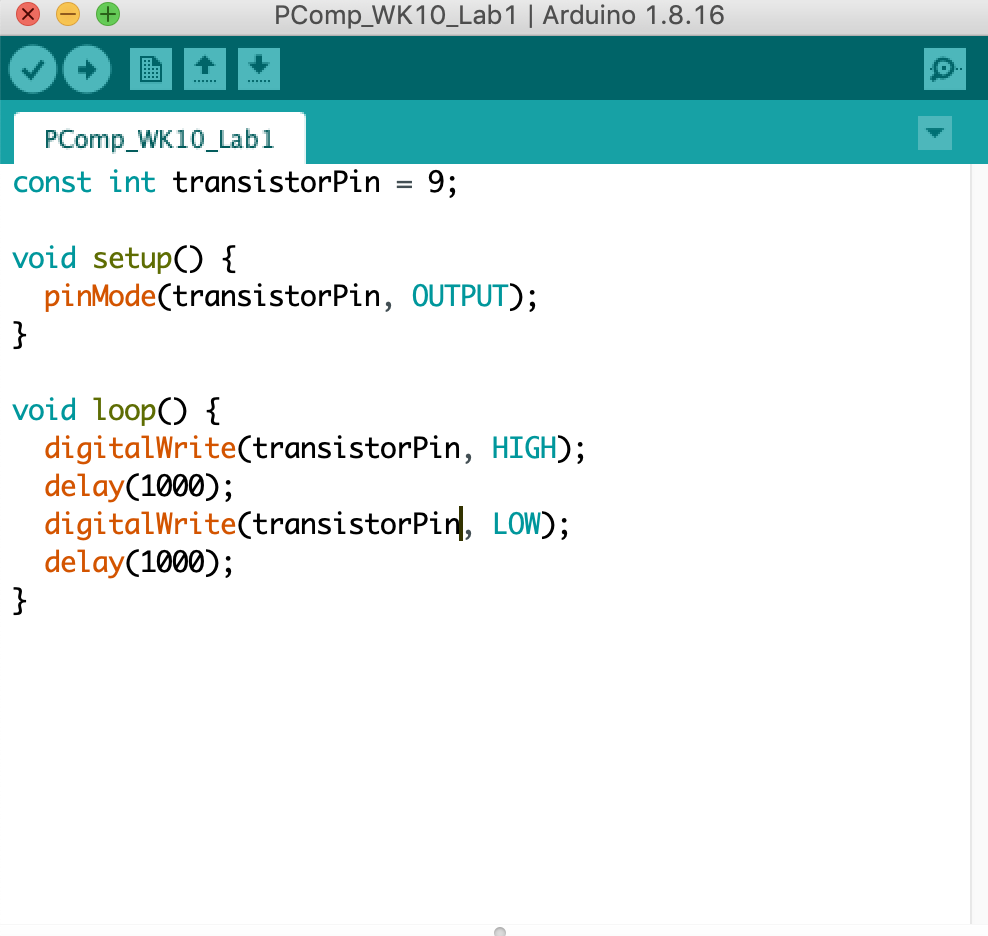Maximize the window with the green button

click(x=107, y=15)
